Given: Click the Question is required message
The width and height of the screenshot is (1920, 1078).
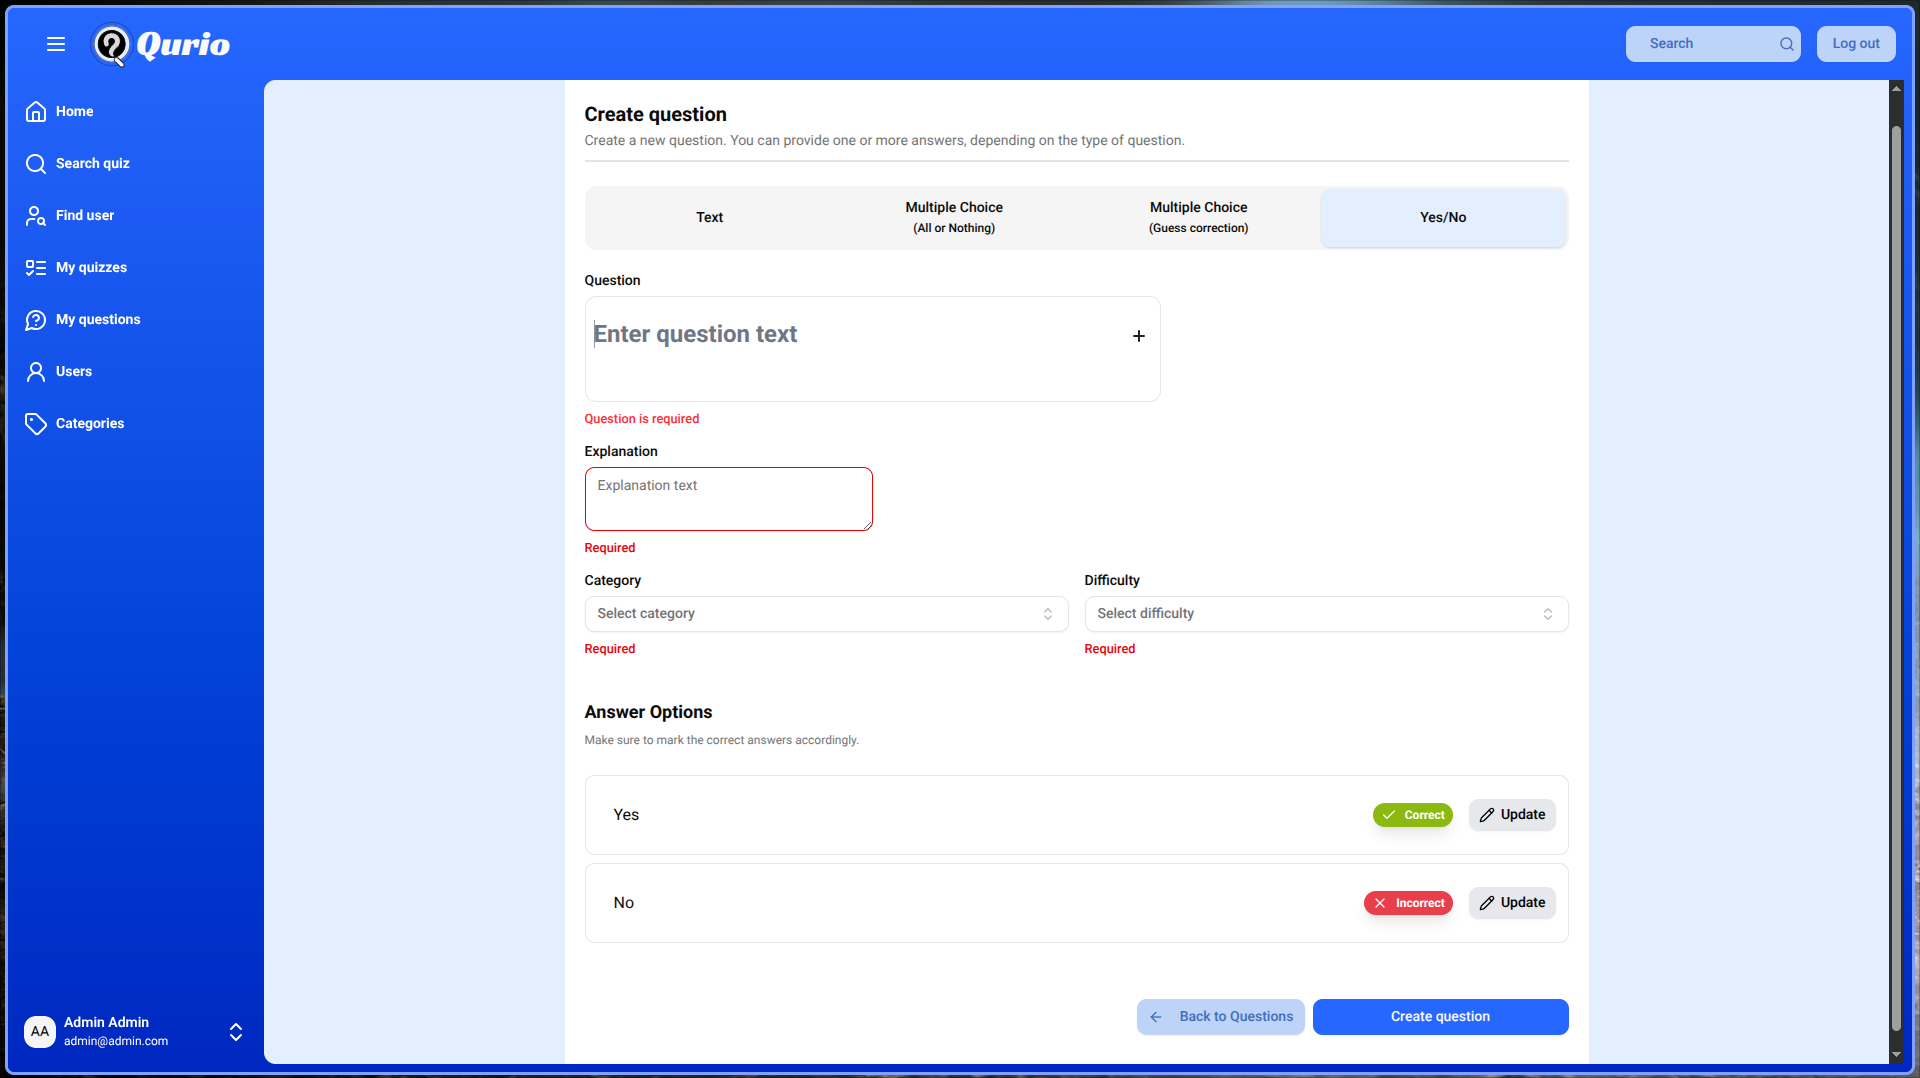Looking at the screenshot, I should pos(642,419).
